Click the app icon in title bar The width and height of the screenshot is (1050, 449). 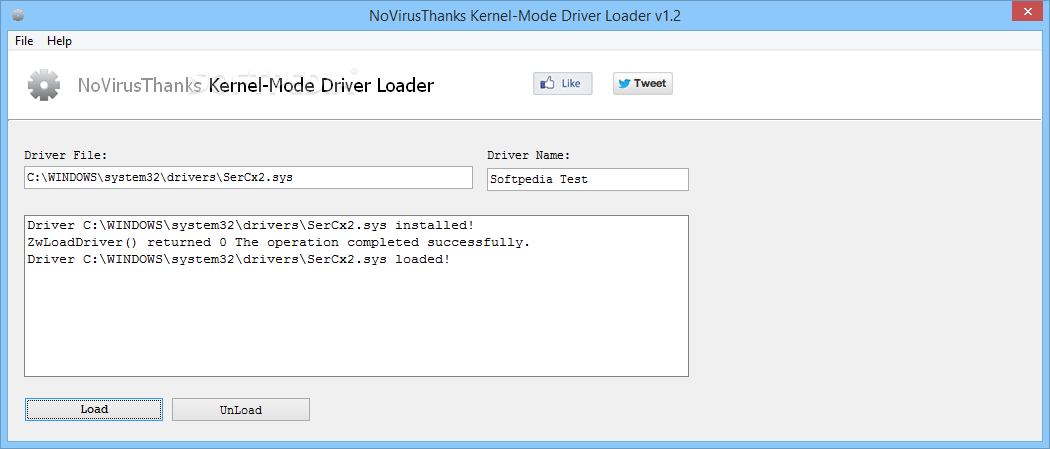(x=18, y=15)
